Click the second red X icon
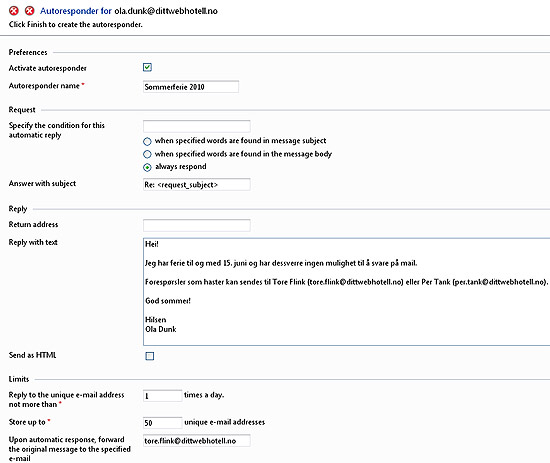550x463 pixels. coord(29,11)
